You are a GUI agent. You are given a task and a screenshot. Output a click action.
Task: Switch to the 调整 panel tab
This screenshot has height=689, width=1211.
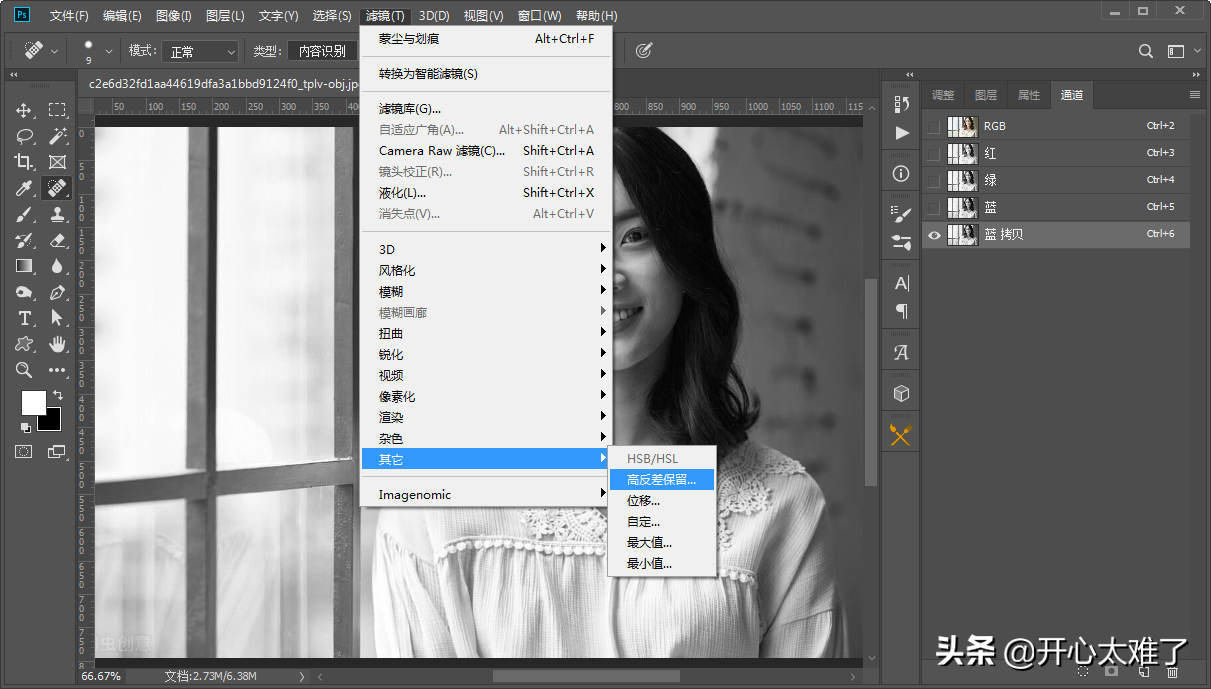[x=943, y=95]
